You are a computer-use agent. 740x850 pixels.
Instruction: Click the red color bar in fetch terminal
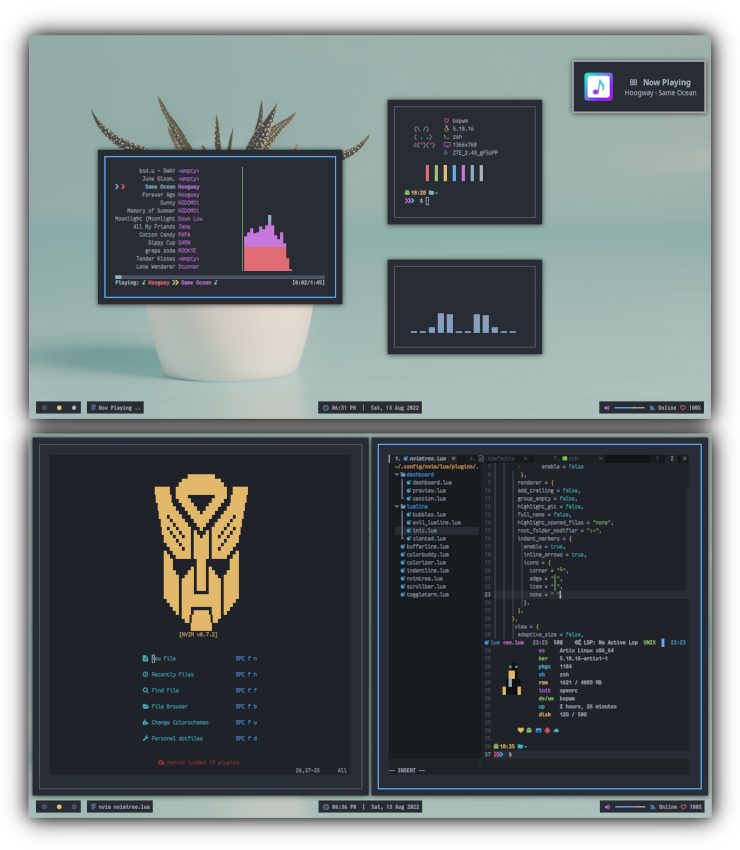427,173
